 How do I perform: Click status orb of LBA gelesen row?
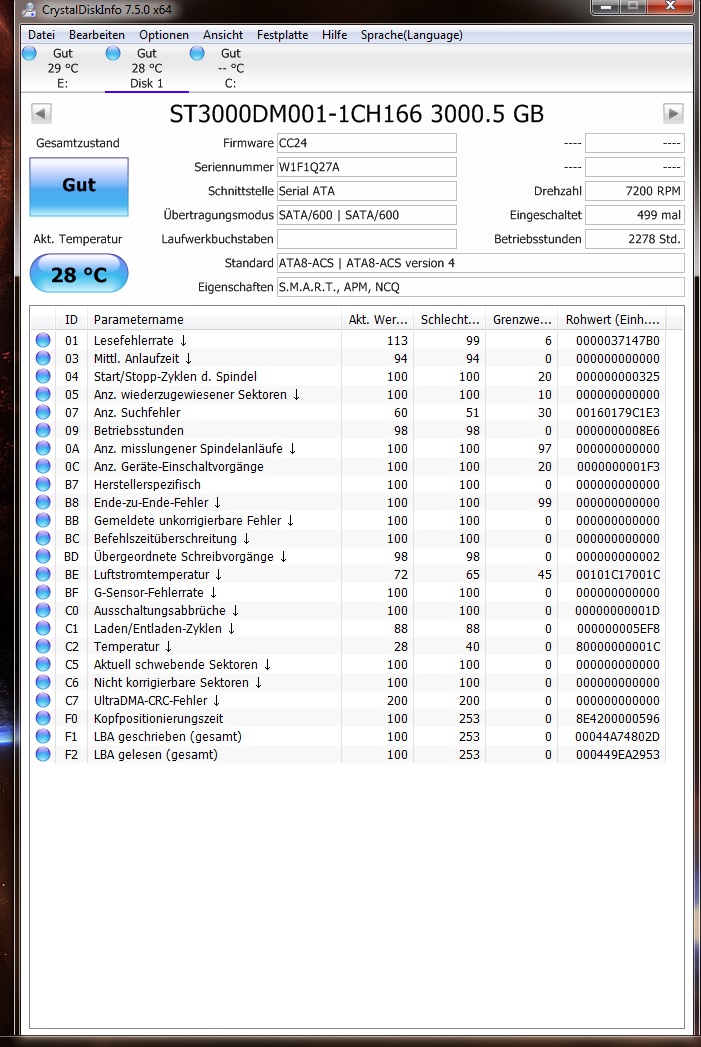43,755
